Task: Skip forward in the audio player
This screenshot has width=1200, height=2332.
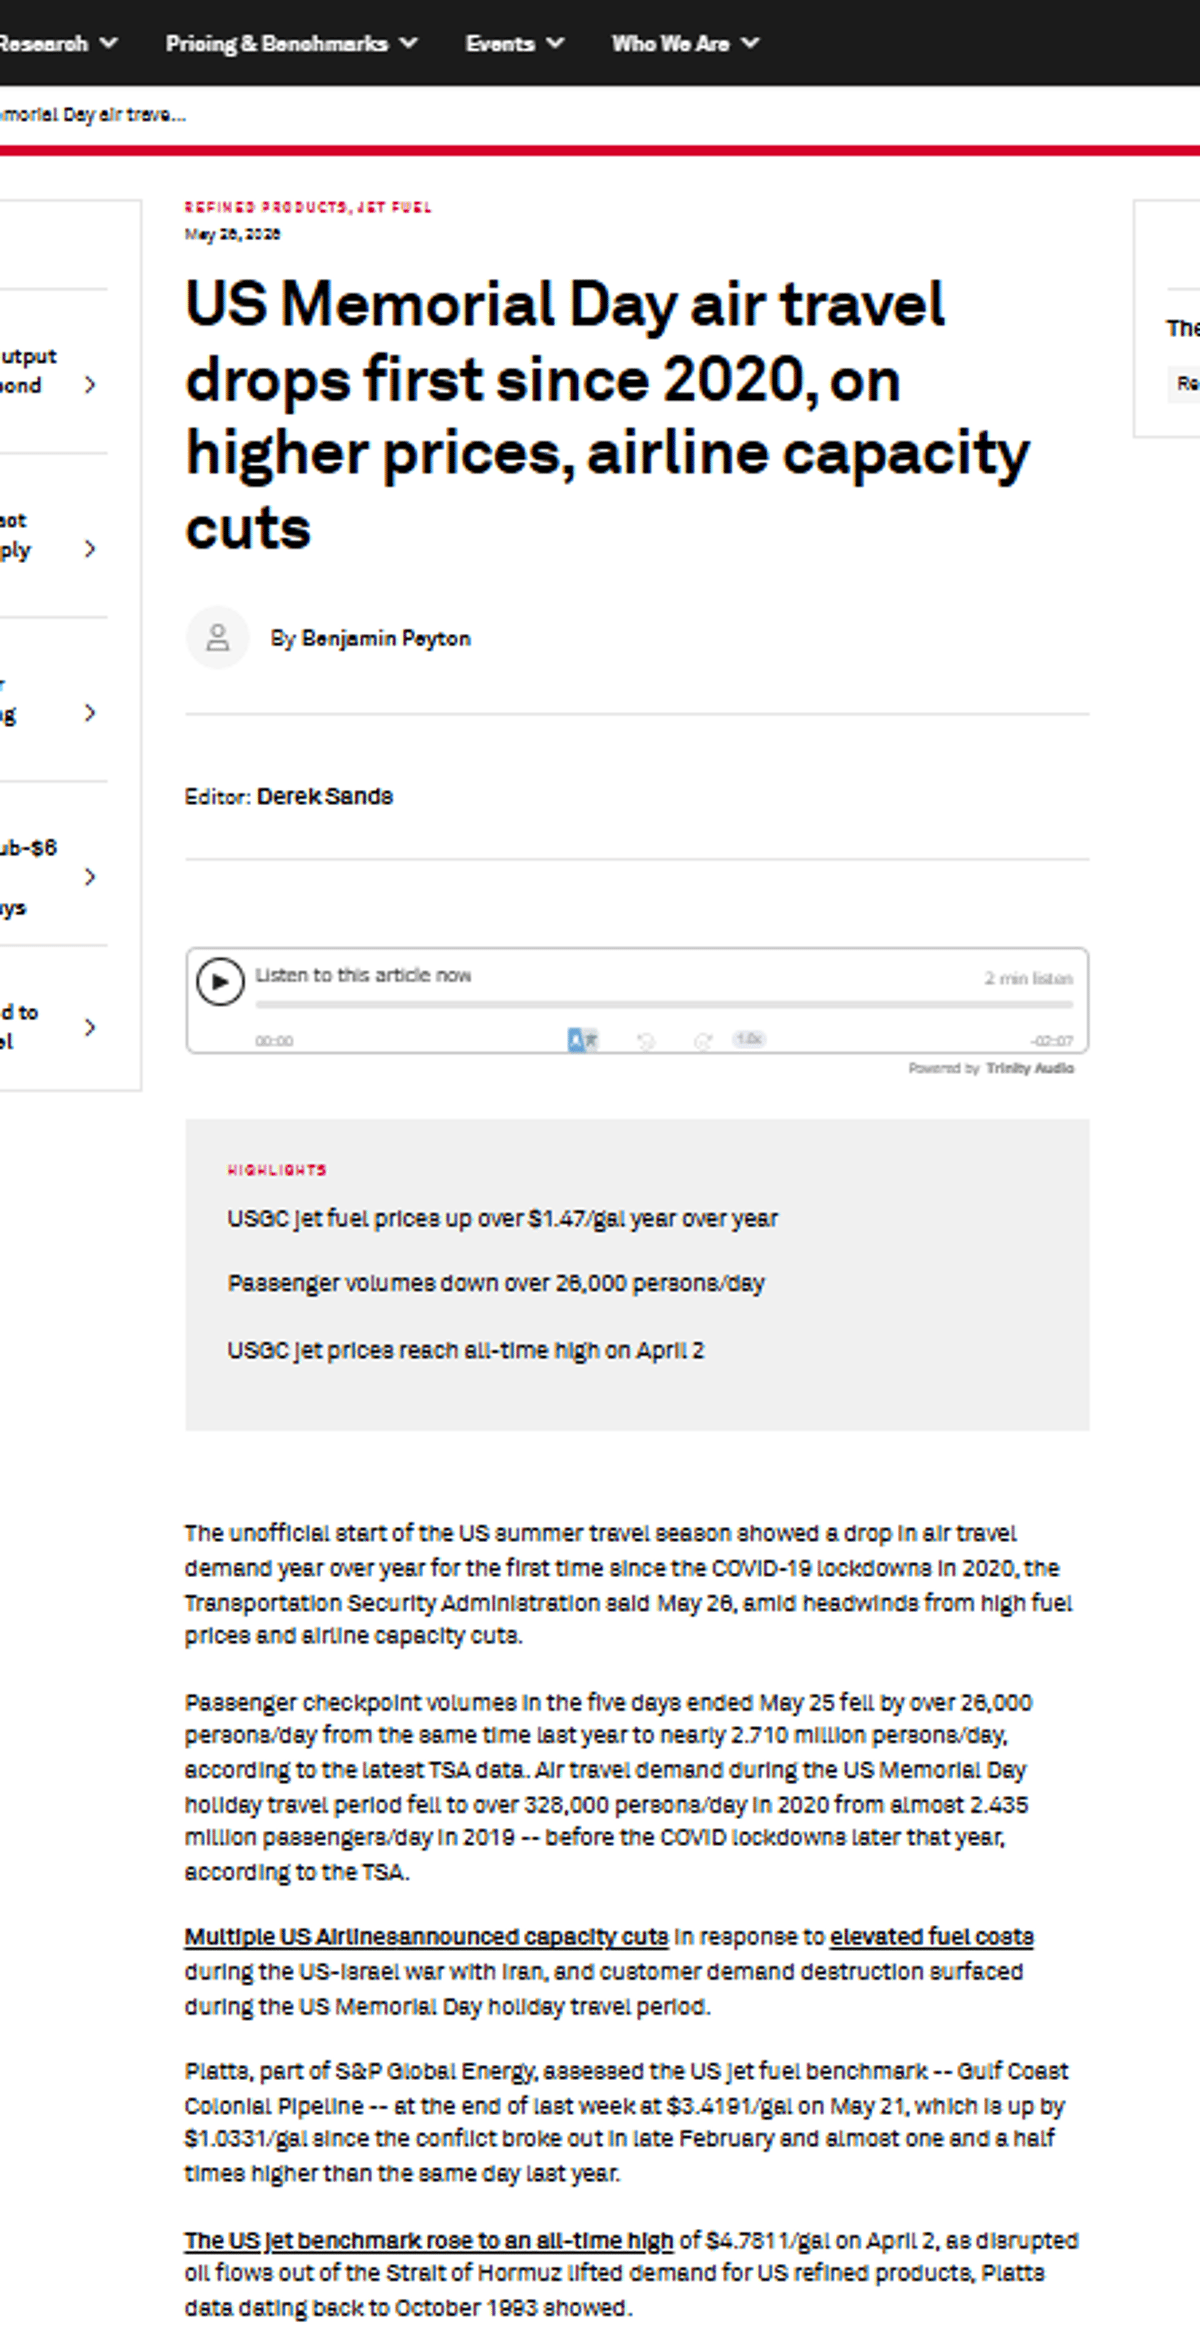Action: (x=703, y=1041)
